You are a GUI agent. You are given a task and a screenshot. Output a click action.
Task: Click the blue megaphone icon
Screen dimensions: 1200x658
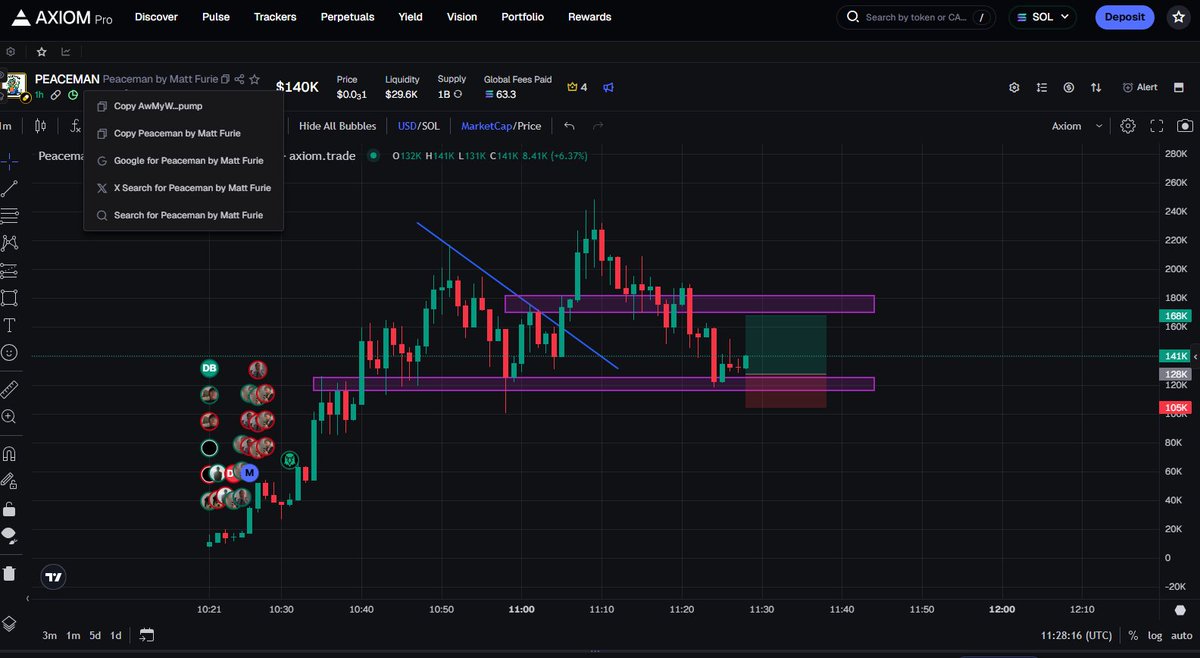click(608, 87)
